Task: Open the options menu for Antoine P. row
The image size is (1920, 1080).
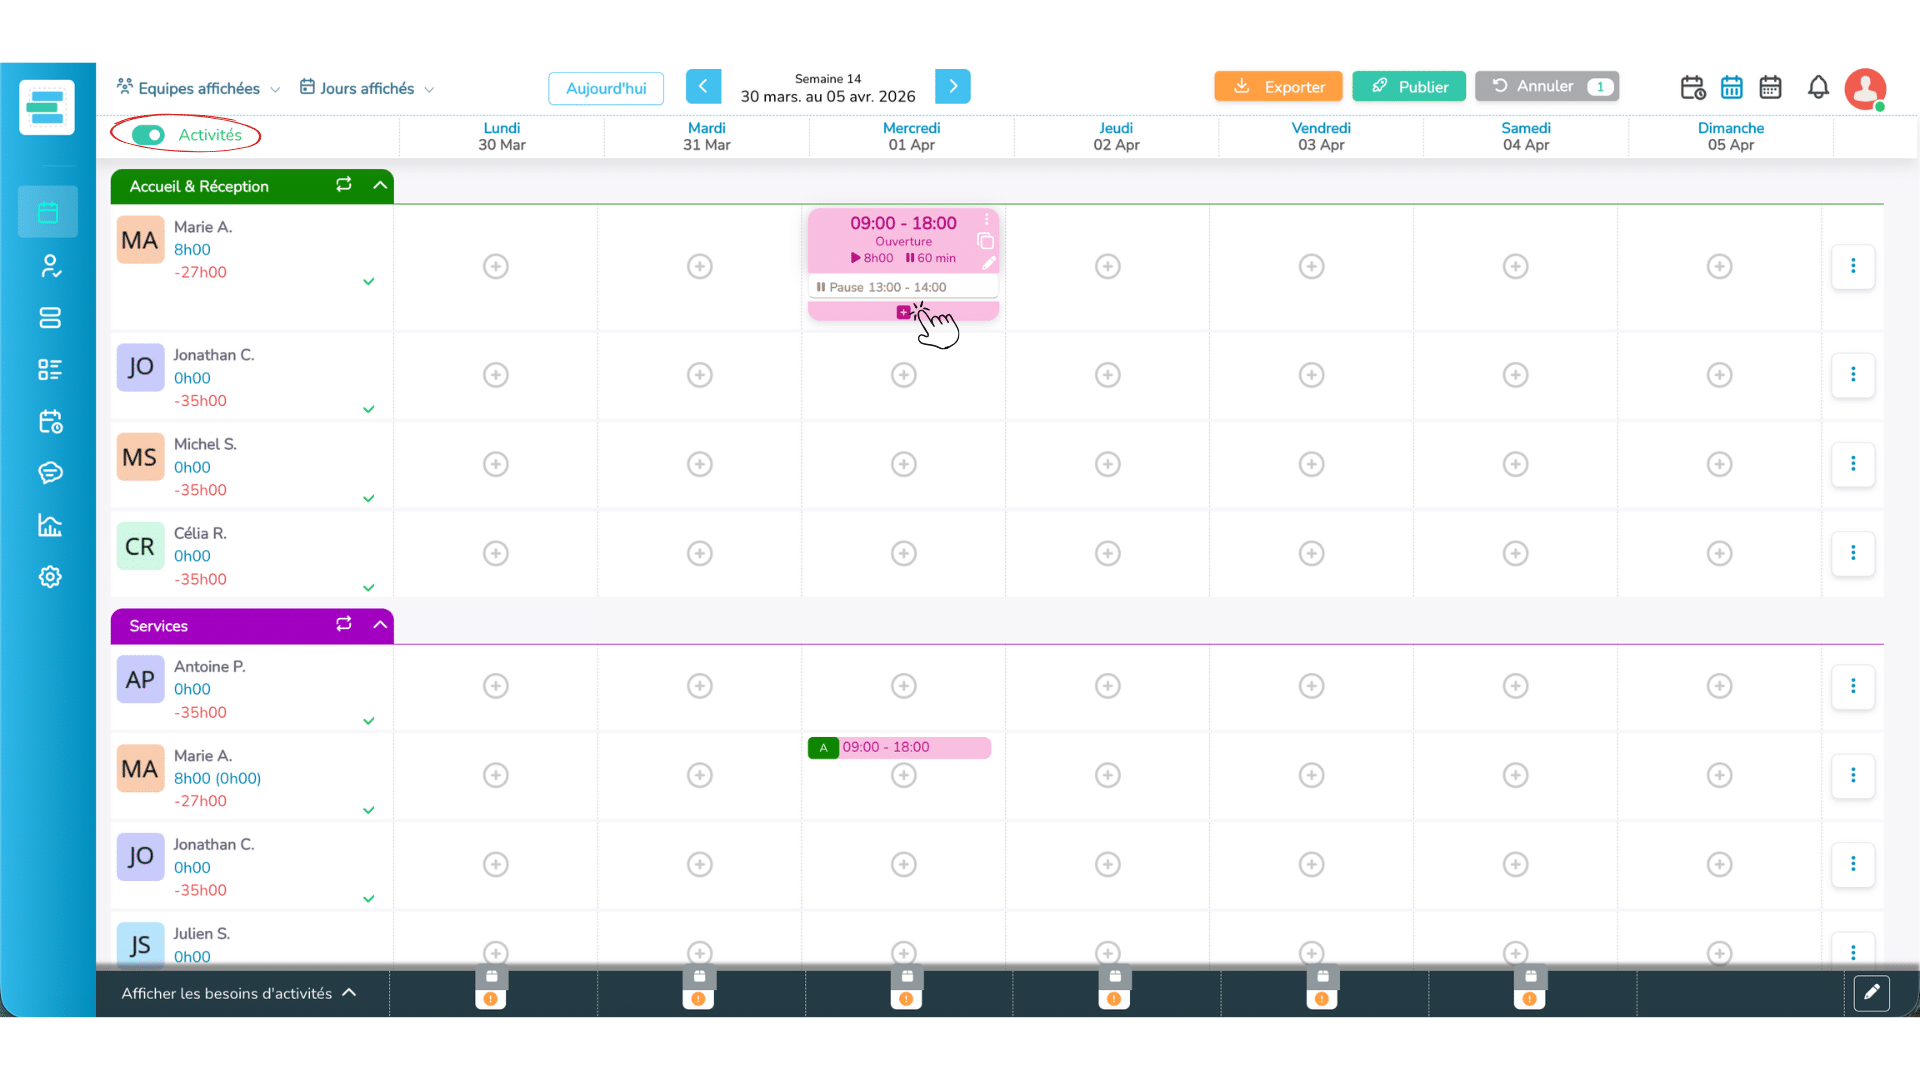Action: point(1853,686)
